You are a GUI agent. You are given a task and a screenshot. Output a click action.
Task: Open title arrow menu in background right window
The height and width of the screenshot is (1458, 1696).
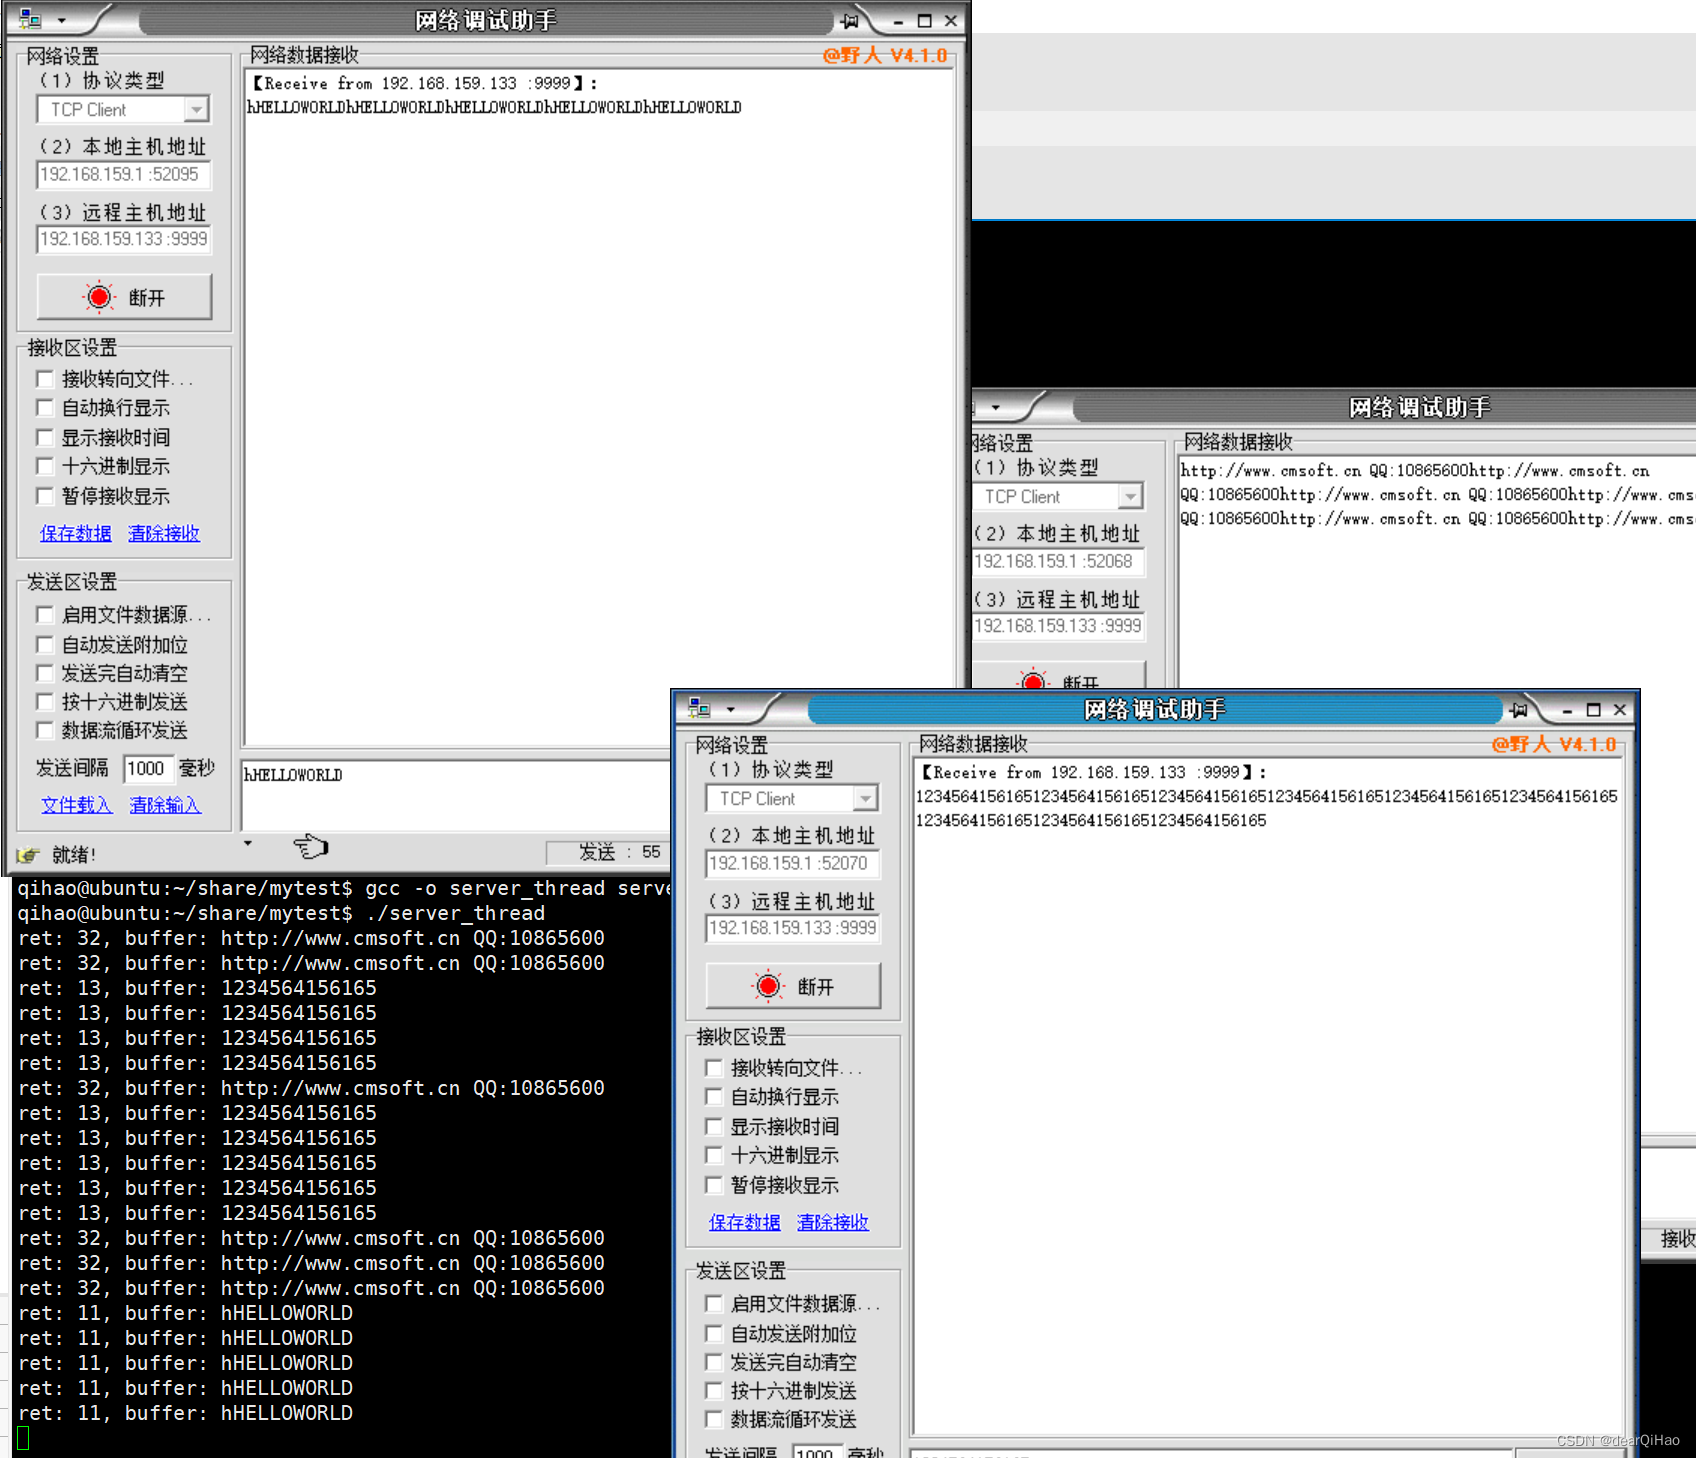tap(996, 407)
